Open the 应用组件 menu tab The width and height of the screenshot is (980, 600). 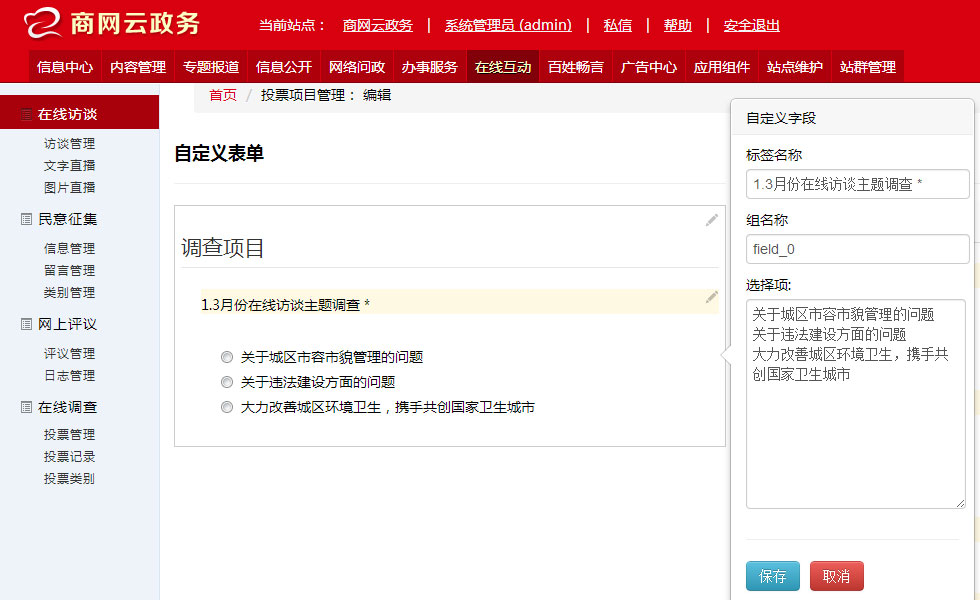[x=721, y=66]
